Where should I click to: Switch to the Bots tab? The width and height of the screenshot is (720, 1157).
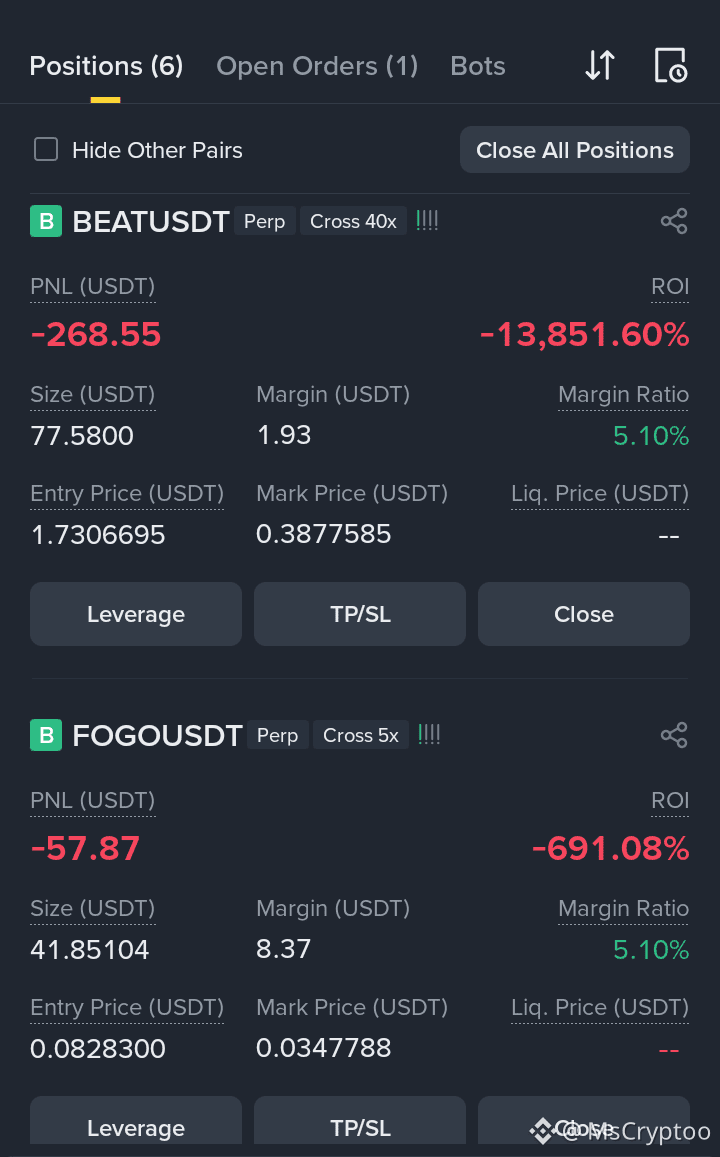478,66
